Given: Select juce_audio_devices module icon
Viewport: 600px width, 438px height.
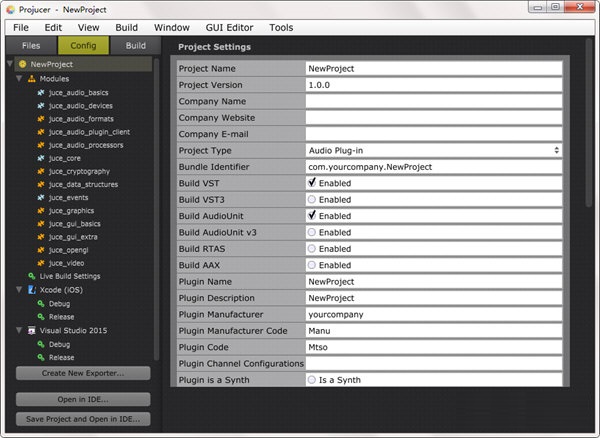Looking at the screenshot, I should pyautogui.click(x=41, y=106).
